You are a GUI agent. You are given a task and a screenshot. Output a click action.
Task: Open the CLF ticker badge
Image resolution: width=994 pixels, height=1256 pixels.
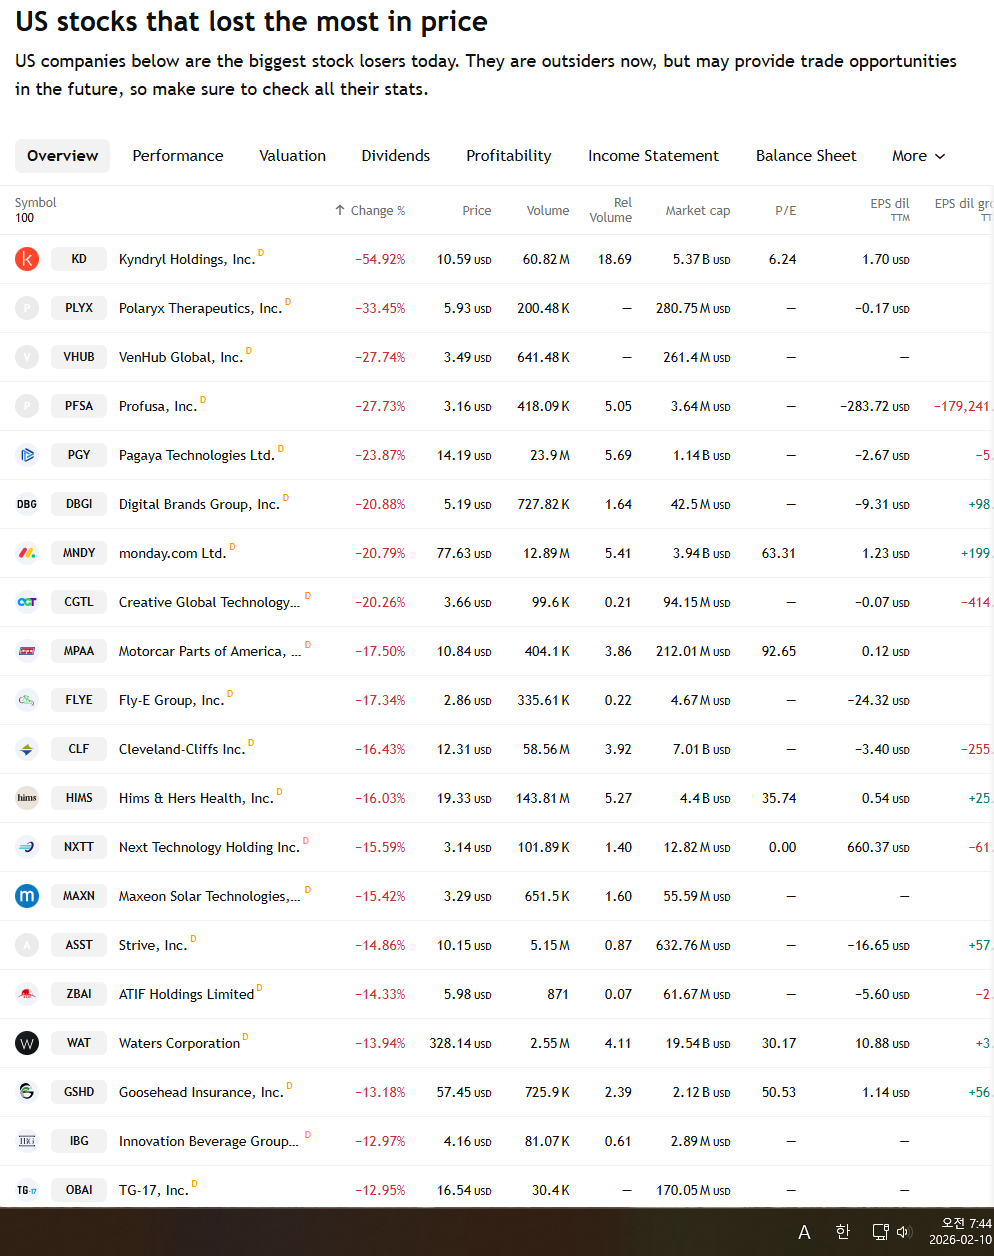coord(79,749)
